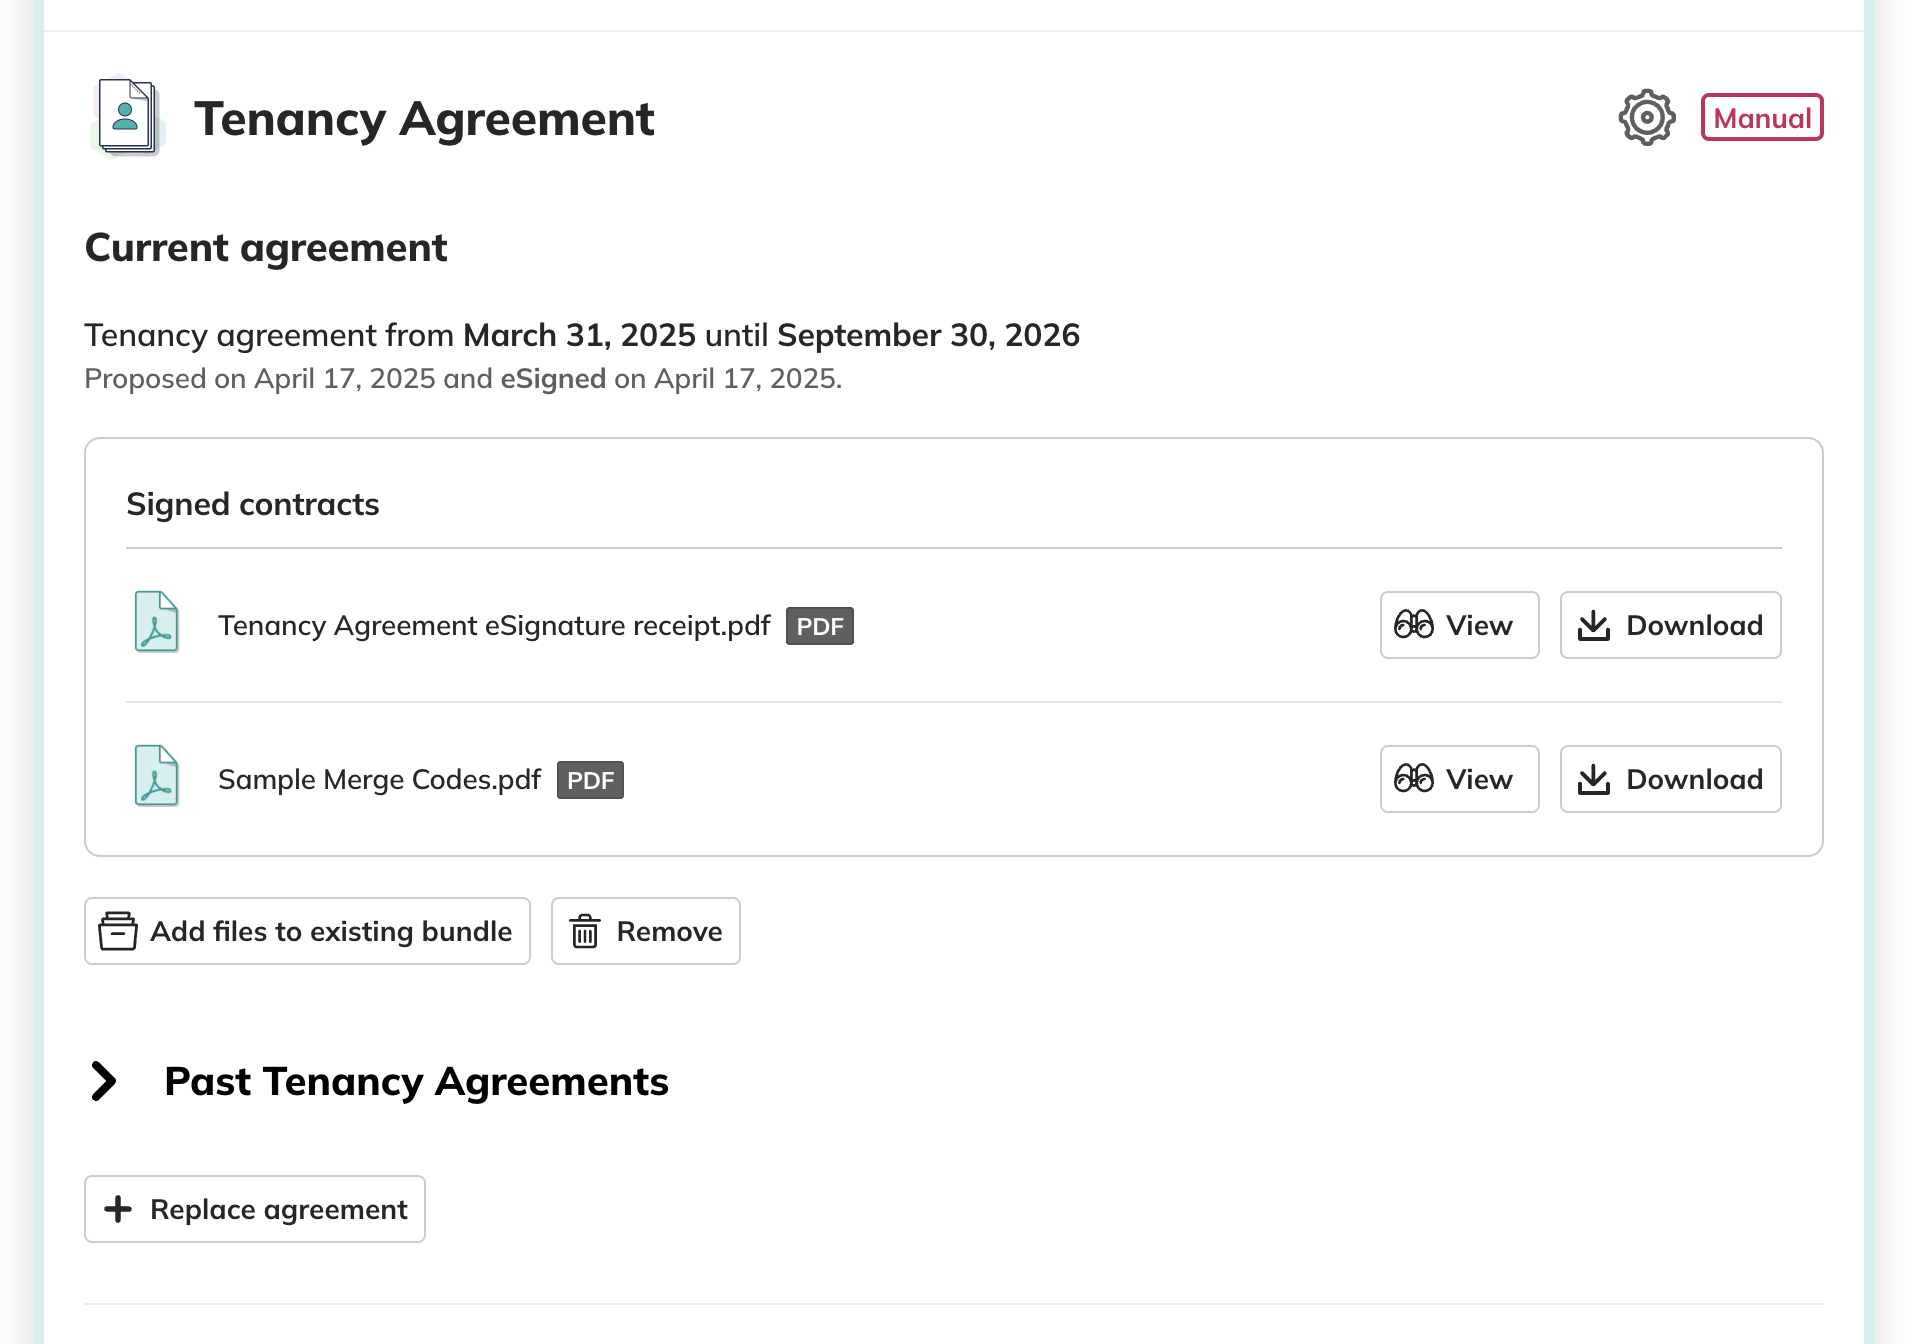This screenshot has height=1344, width=1912.
Task: Open Sample Merge Codes.pdf filename
Action: point(379,780)
